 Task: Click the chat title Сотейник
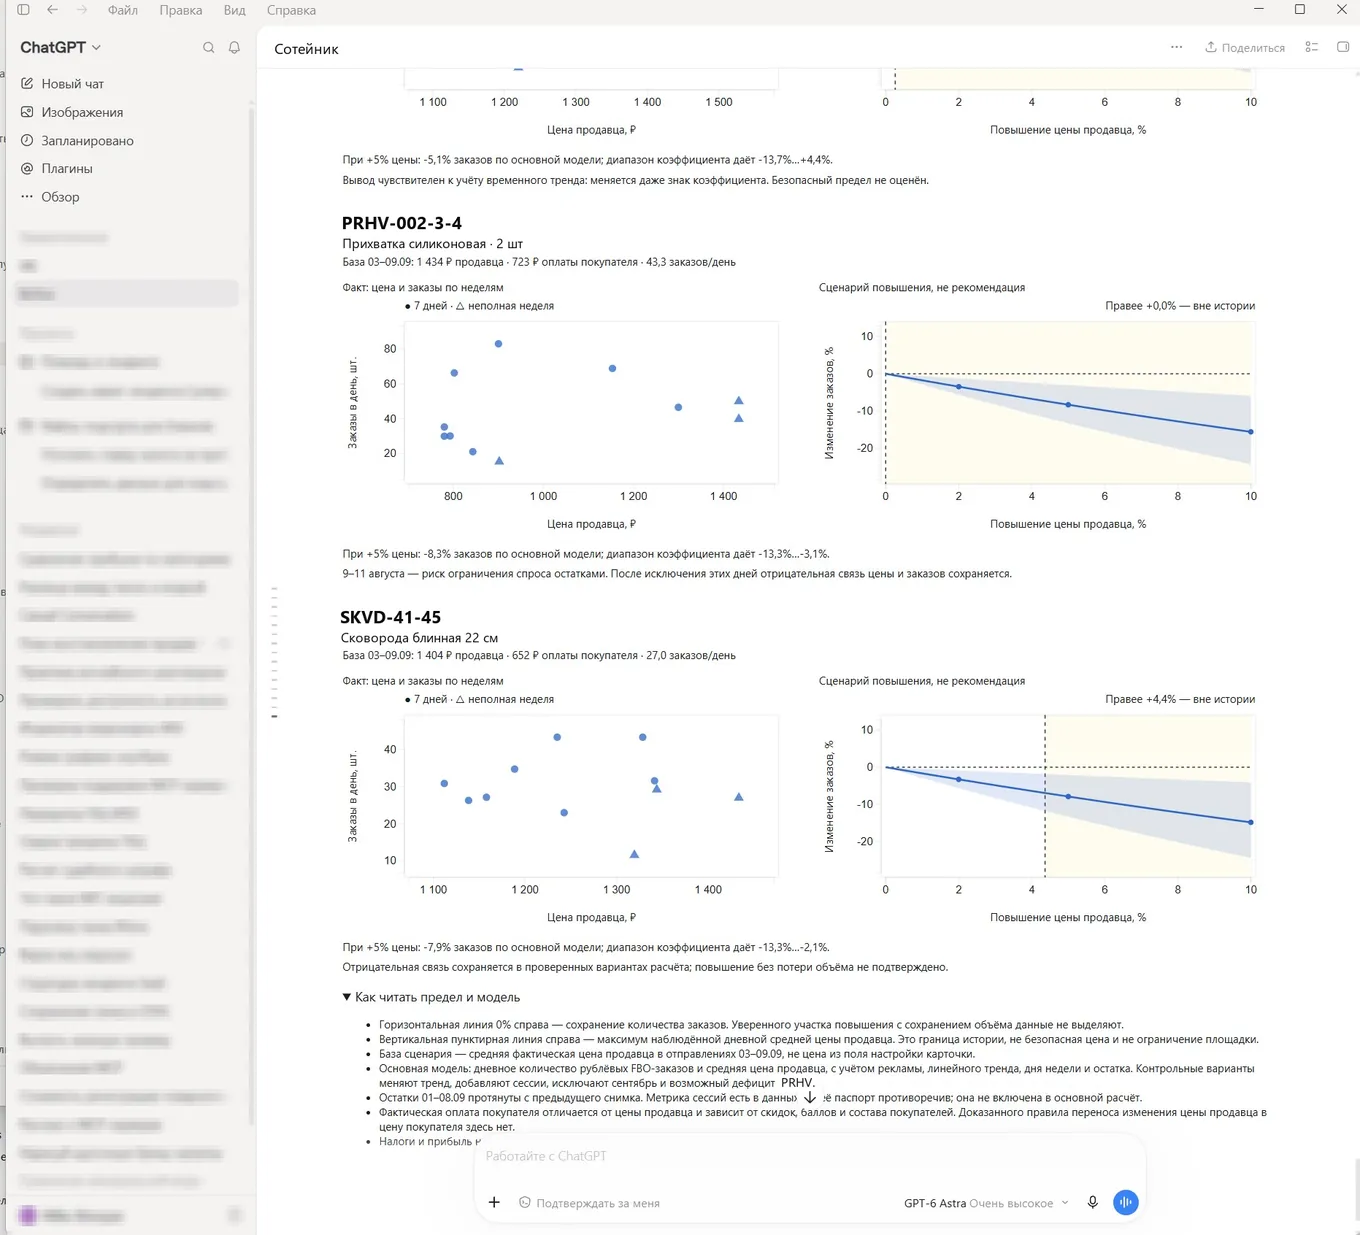point(306,49)
